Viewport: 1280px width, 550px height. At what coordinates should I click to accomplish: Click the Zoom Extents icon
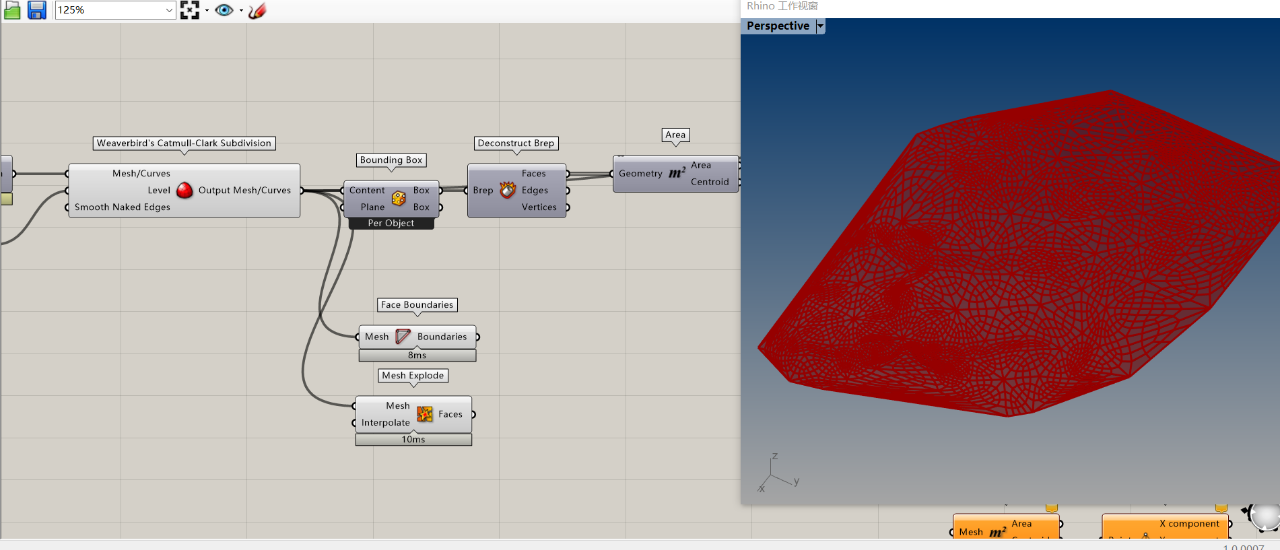click(190, 10)
